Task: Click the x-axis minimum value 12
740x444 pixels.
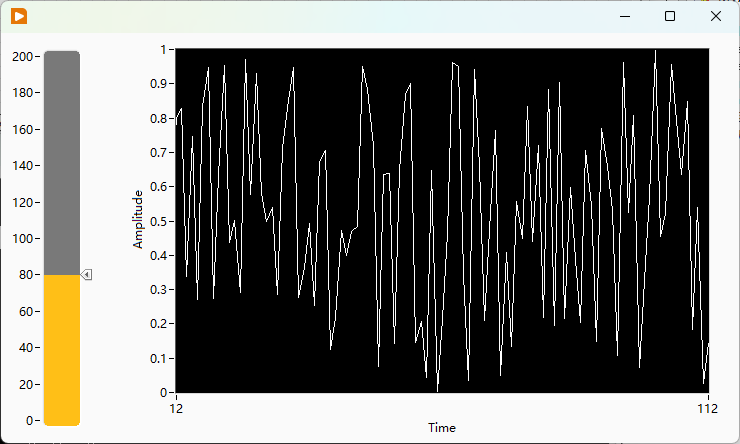Action: click(x=176, y=409)
